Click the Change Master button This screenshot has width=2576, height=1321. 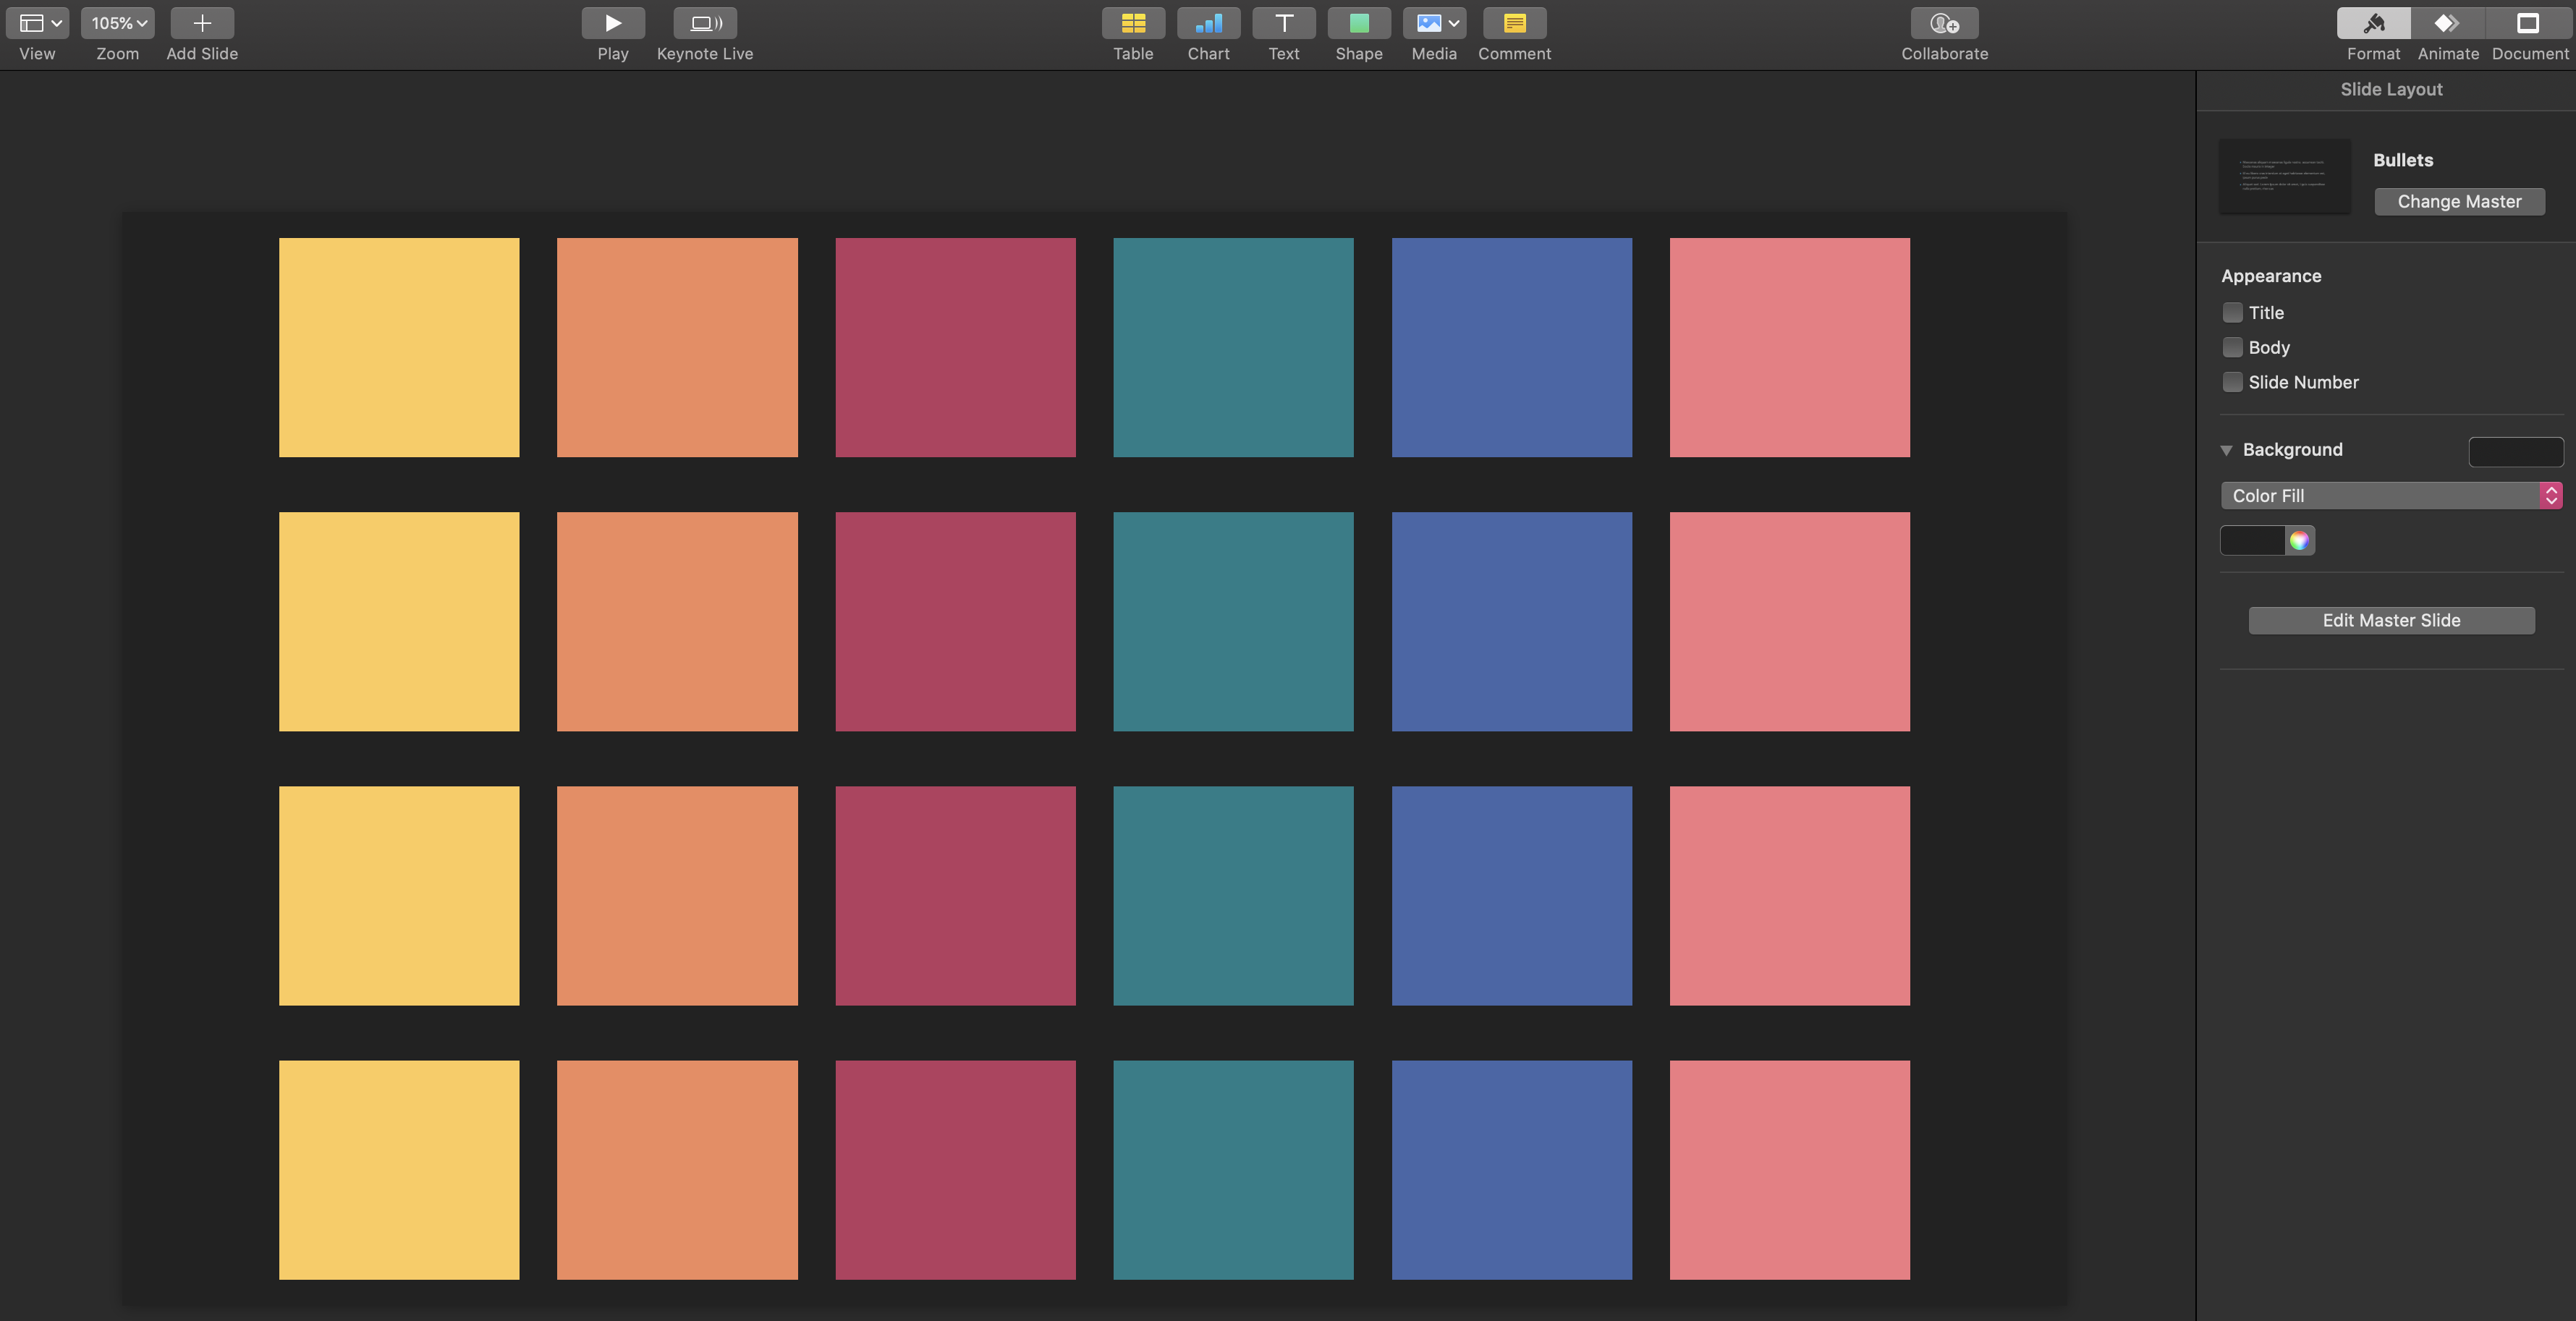click(2459, 201)
